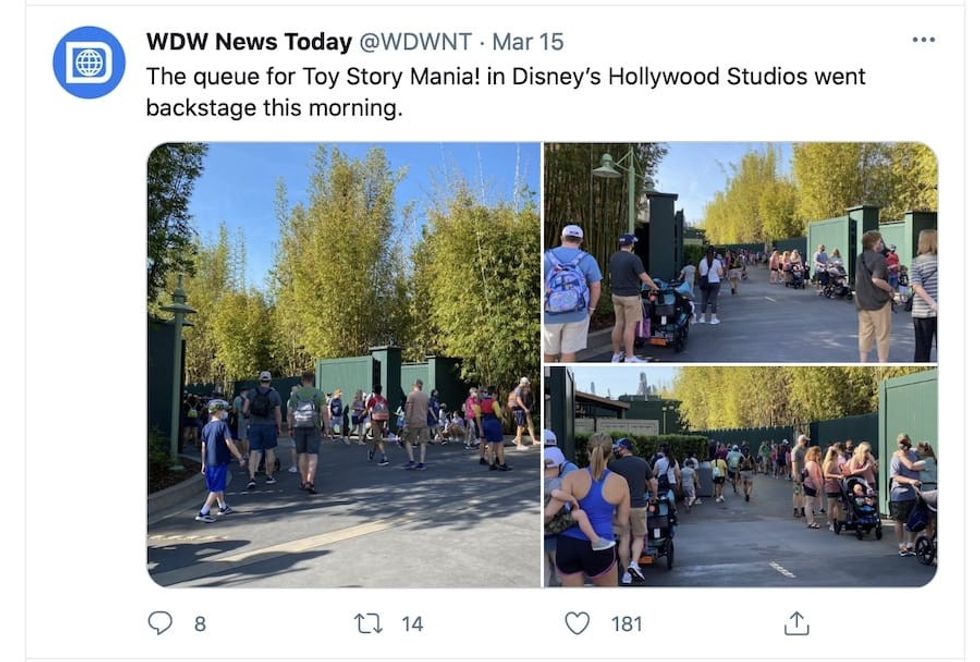Image resolution: width=980 pixels, height=662 pixels.
Task: Click the globe logo inside the avatar
Action: click(x=89, y=62)
